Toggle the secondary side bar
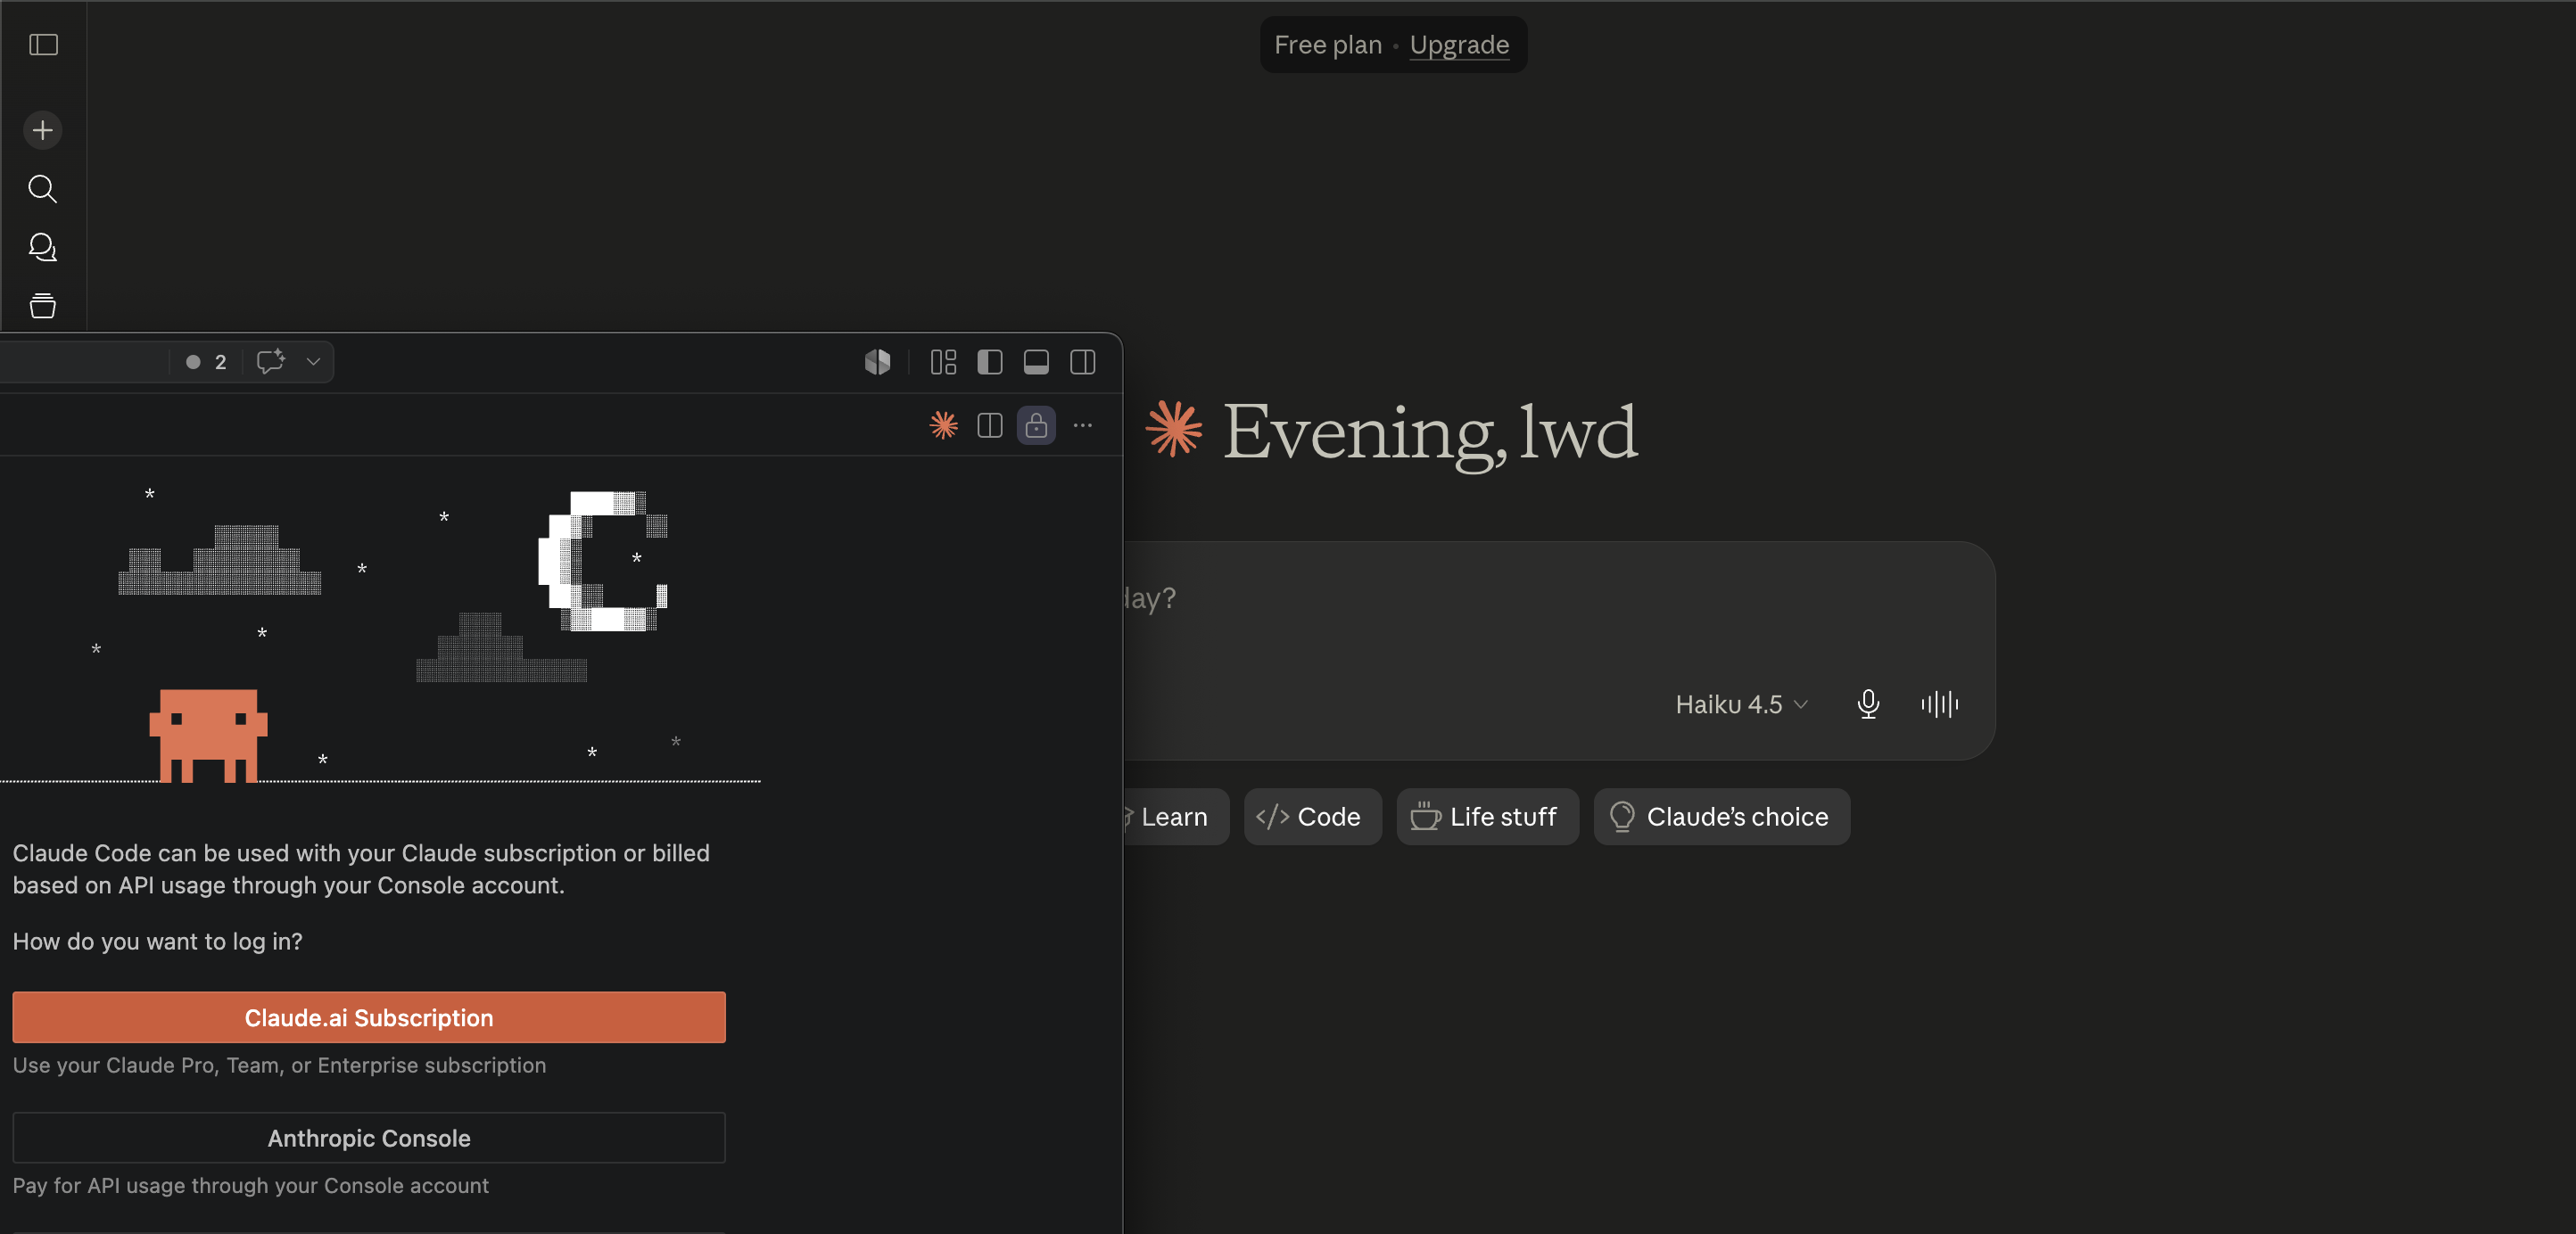Screen dimensions: 2576x1234 pyautogui.click(x=1082, y=362)
